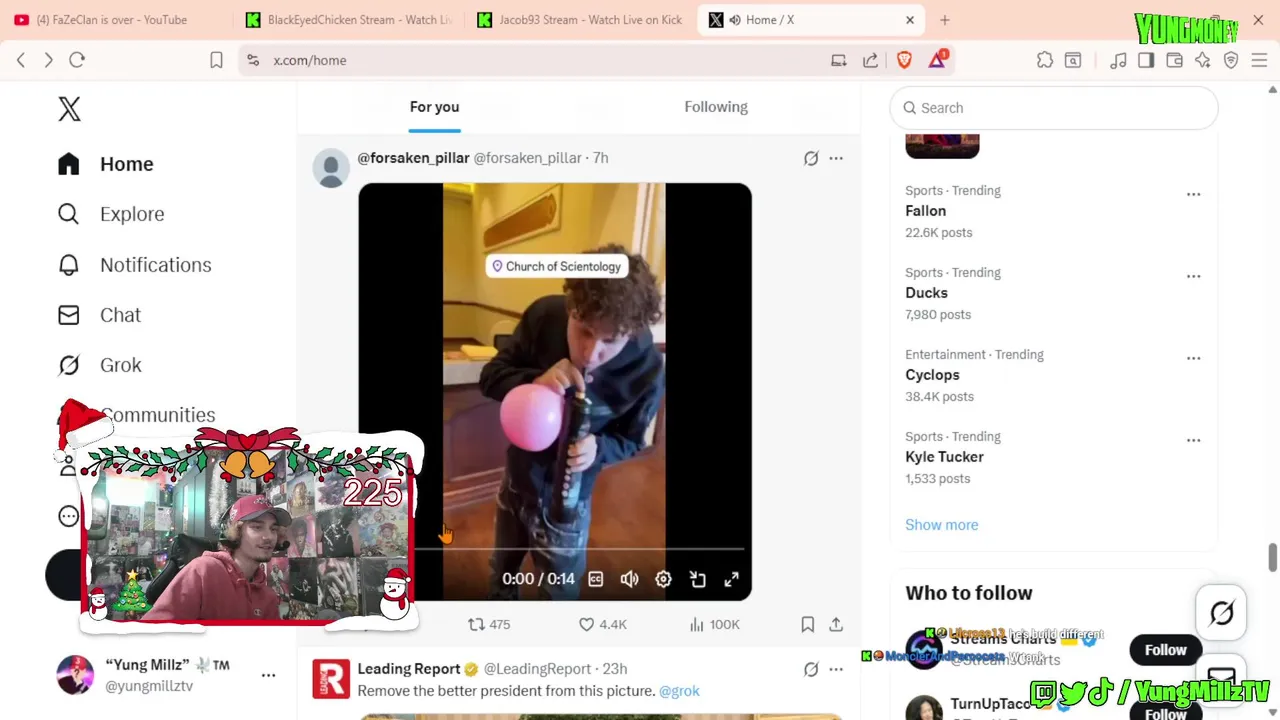Click the Leading Report avatar
Image resolution: width=1280 pixels, height=720 pixels.
(331, 679)
